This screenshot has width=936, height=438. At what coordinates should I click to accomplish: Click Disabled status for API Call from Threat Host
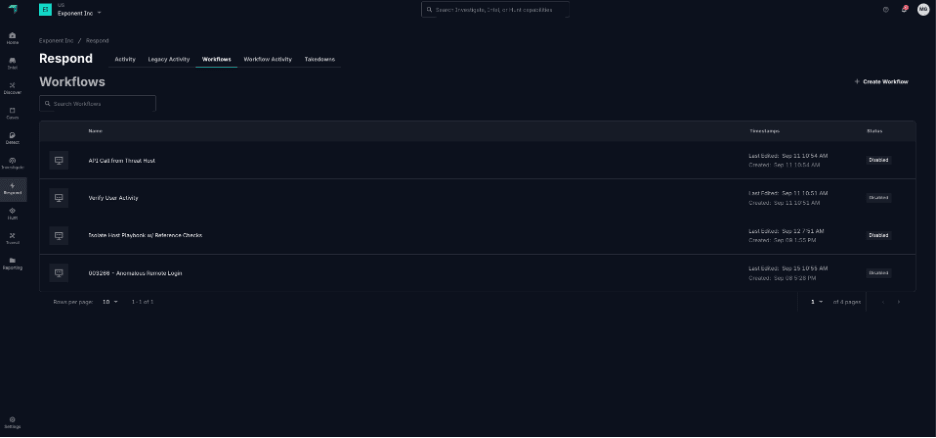878,161
